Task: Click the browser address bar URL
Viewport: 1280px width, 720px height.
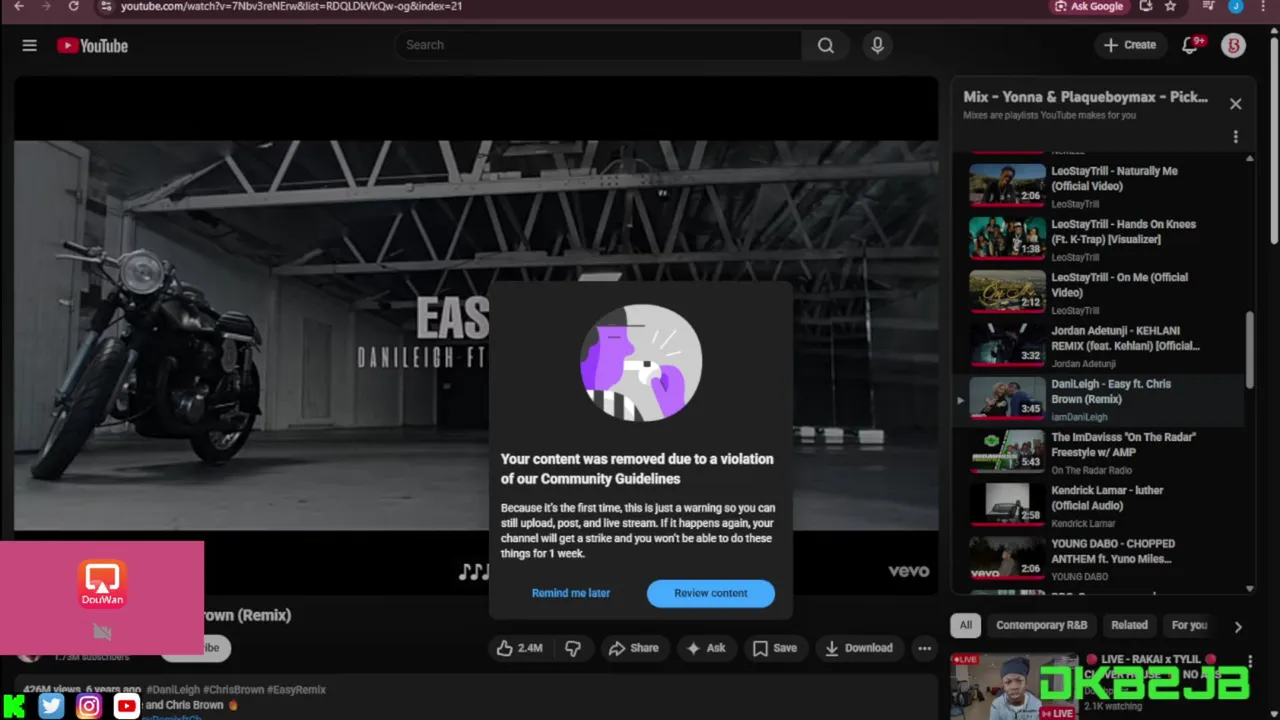Action: pyautogui.click(x=291, y=6)
